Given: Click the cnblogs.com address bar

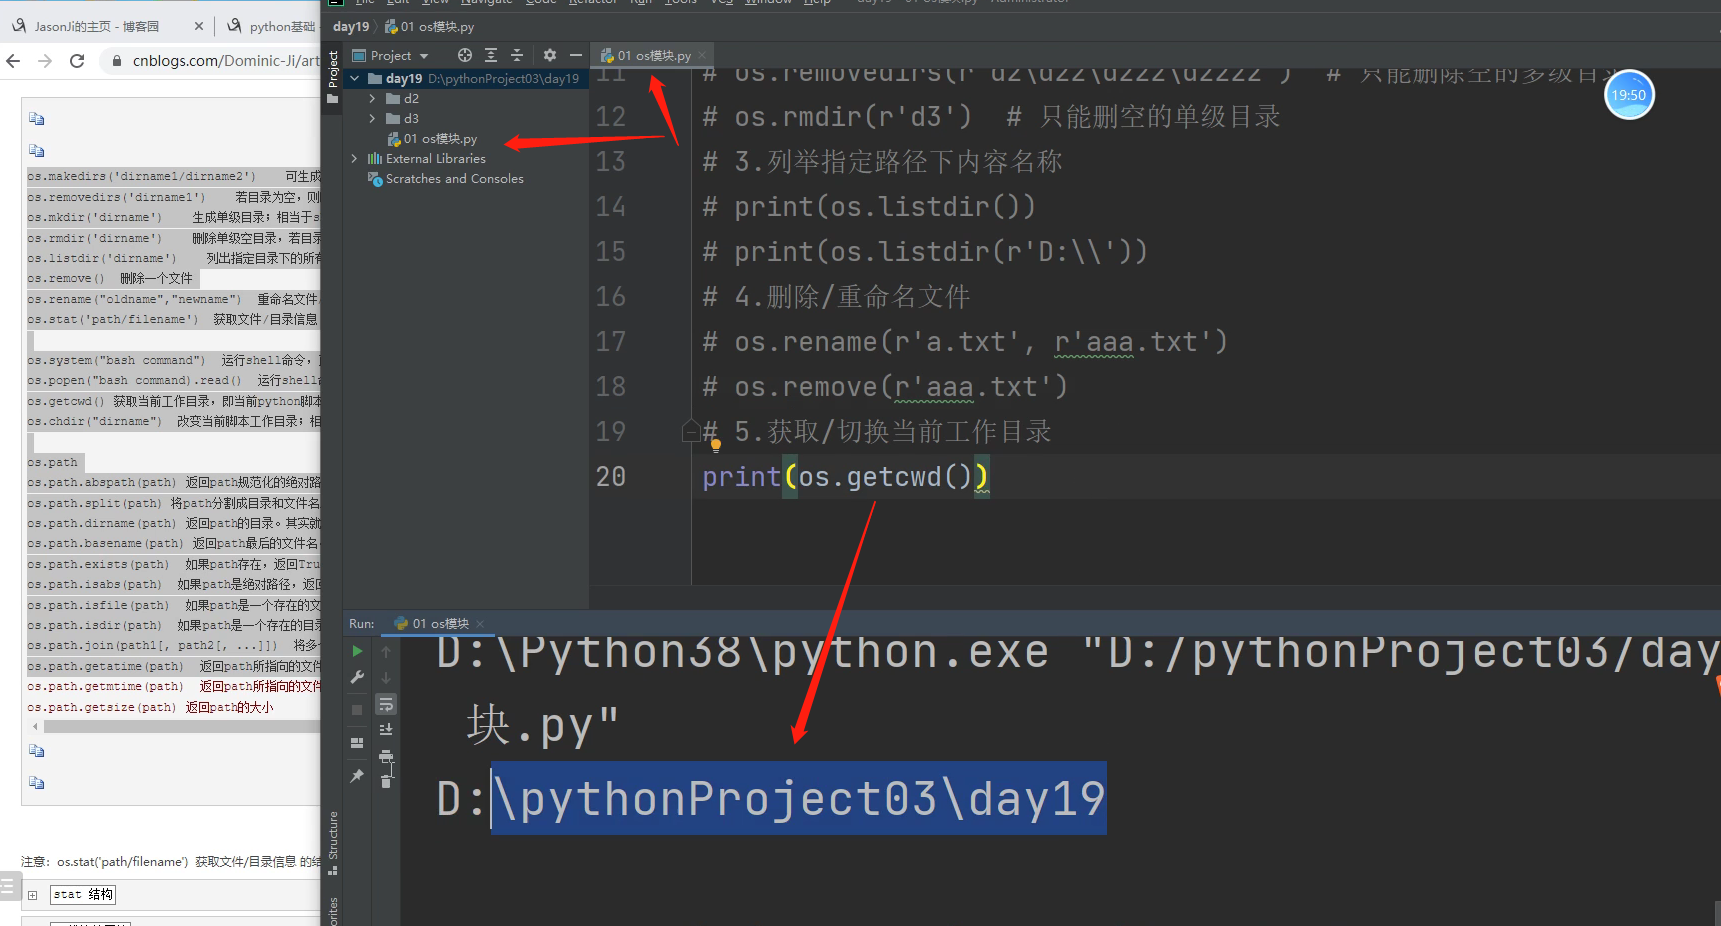Looking at the screenshot, I should pyautogui.click(x=226, y=61).
